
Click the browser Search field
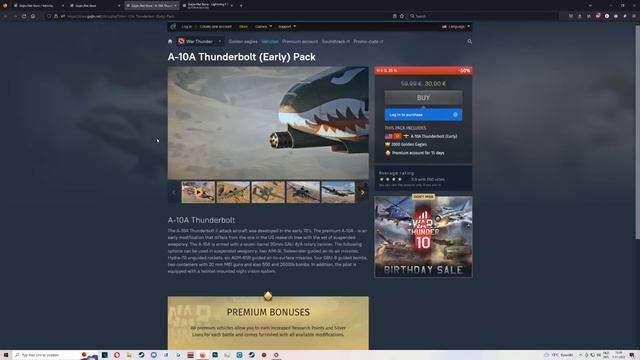click(484, 16)
